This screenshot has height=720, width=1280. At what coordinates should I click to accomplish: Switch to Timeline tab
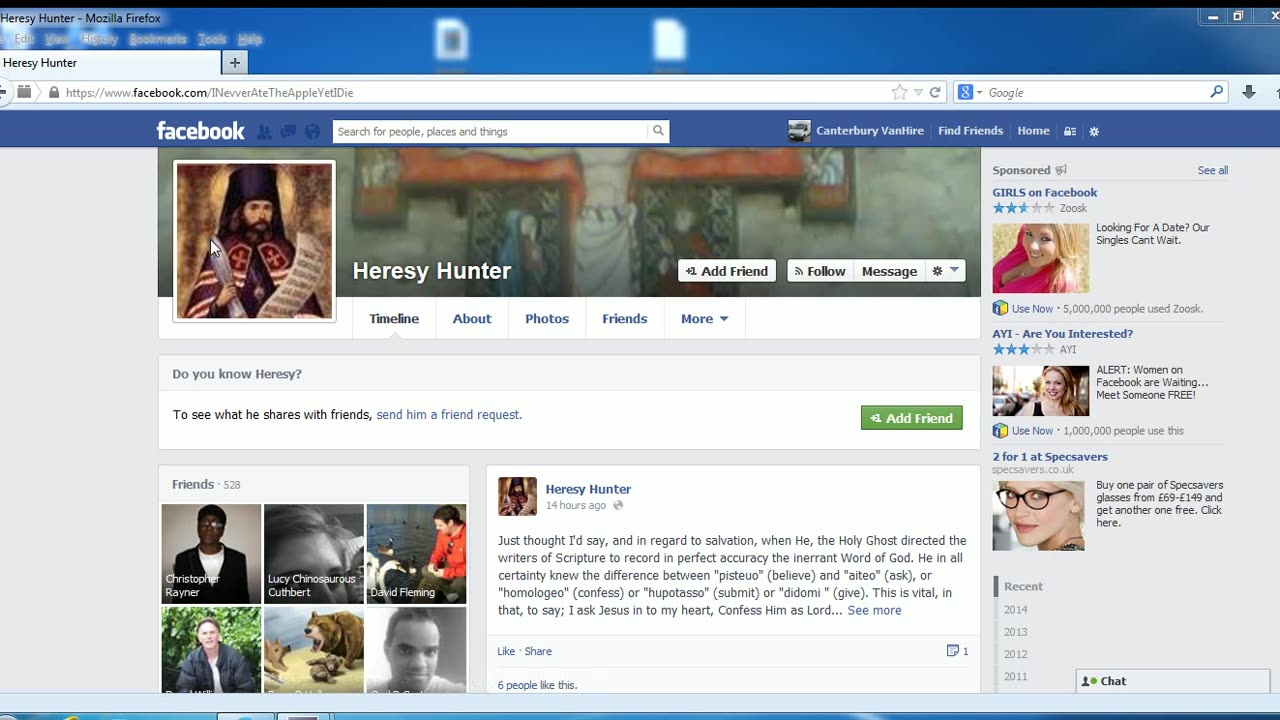coord(394,319)
